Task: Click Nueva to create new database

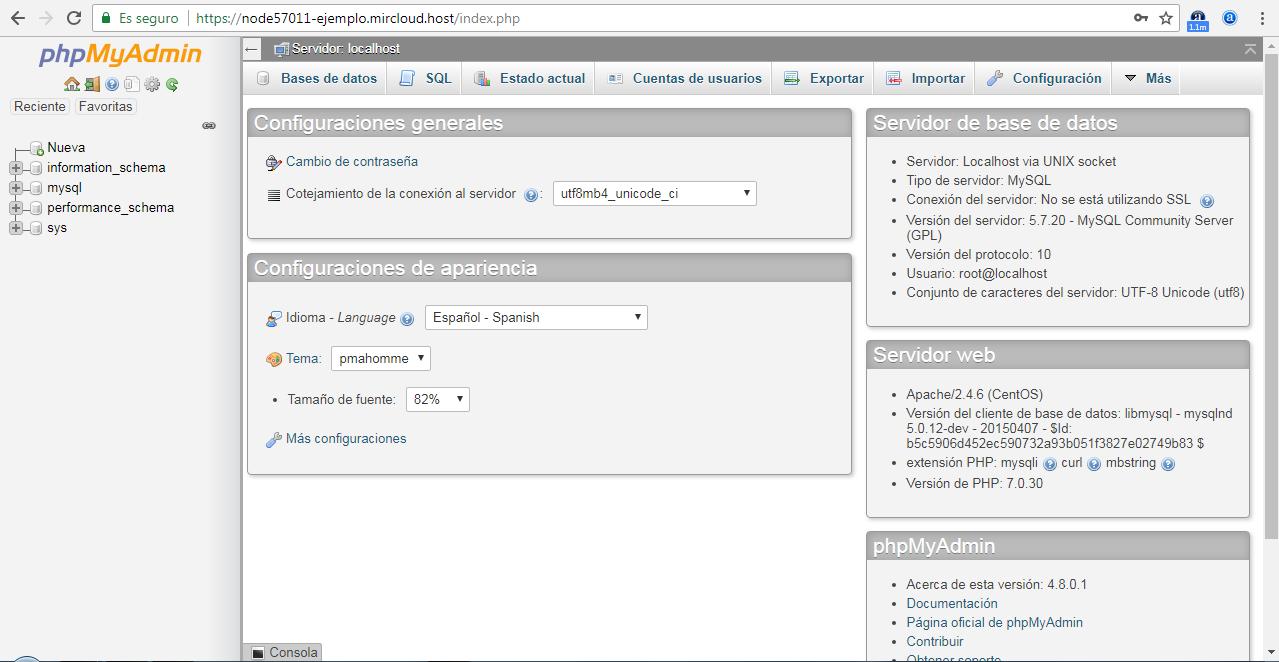Action: [x=66, y=148]
